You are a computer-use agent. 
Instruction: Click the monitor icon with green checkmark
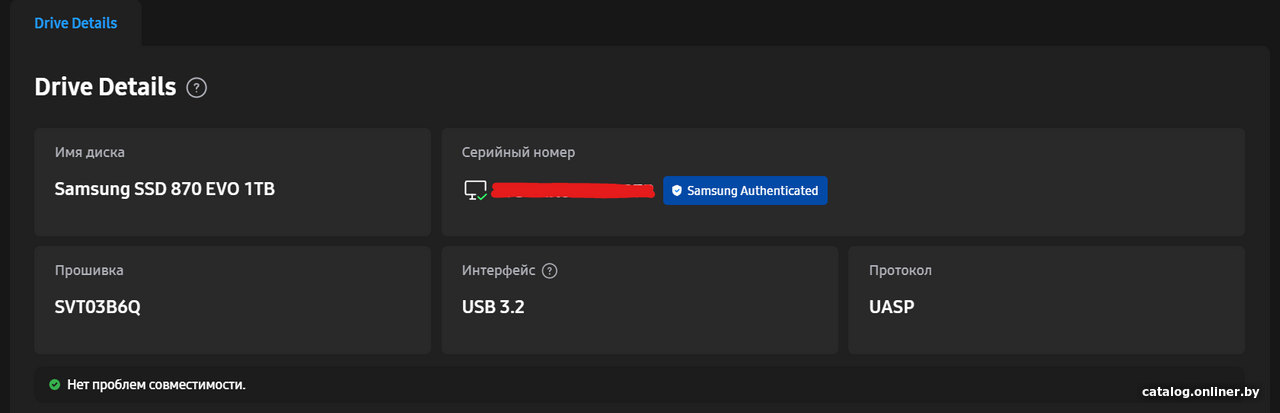click(476, 190)
